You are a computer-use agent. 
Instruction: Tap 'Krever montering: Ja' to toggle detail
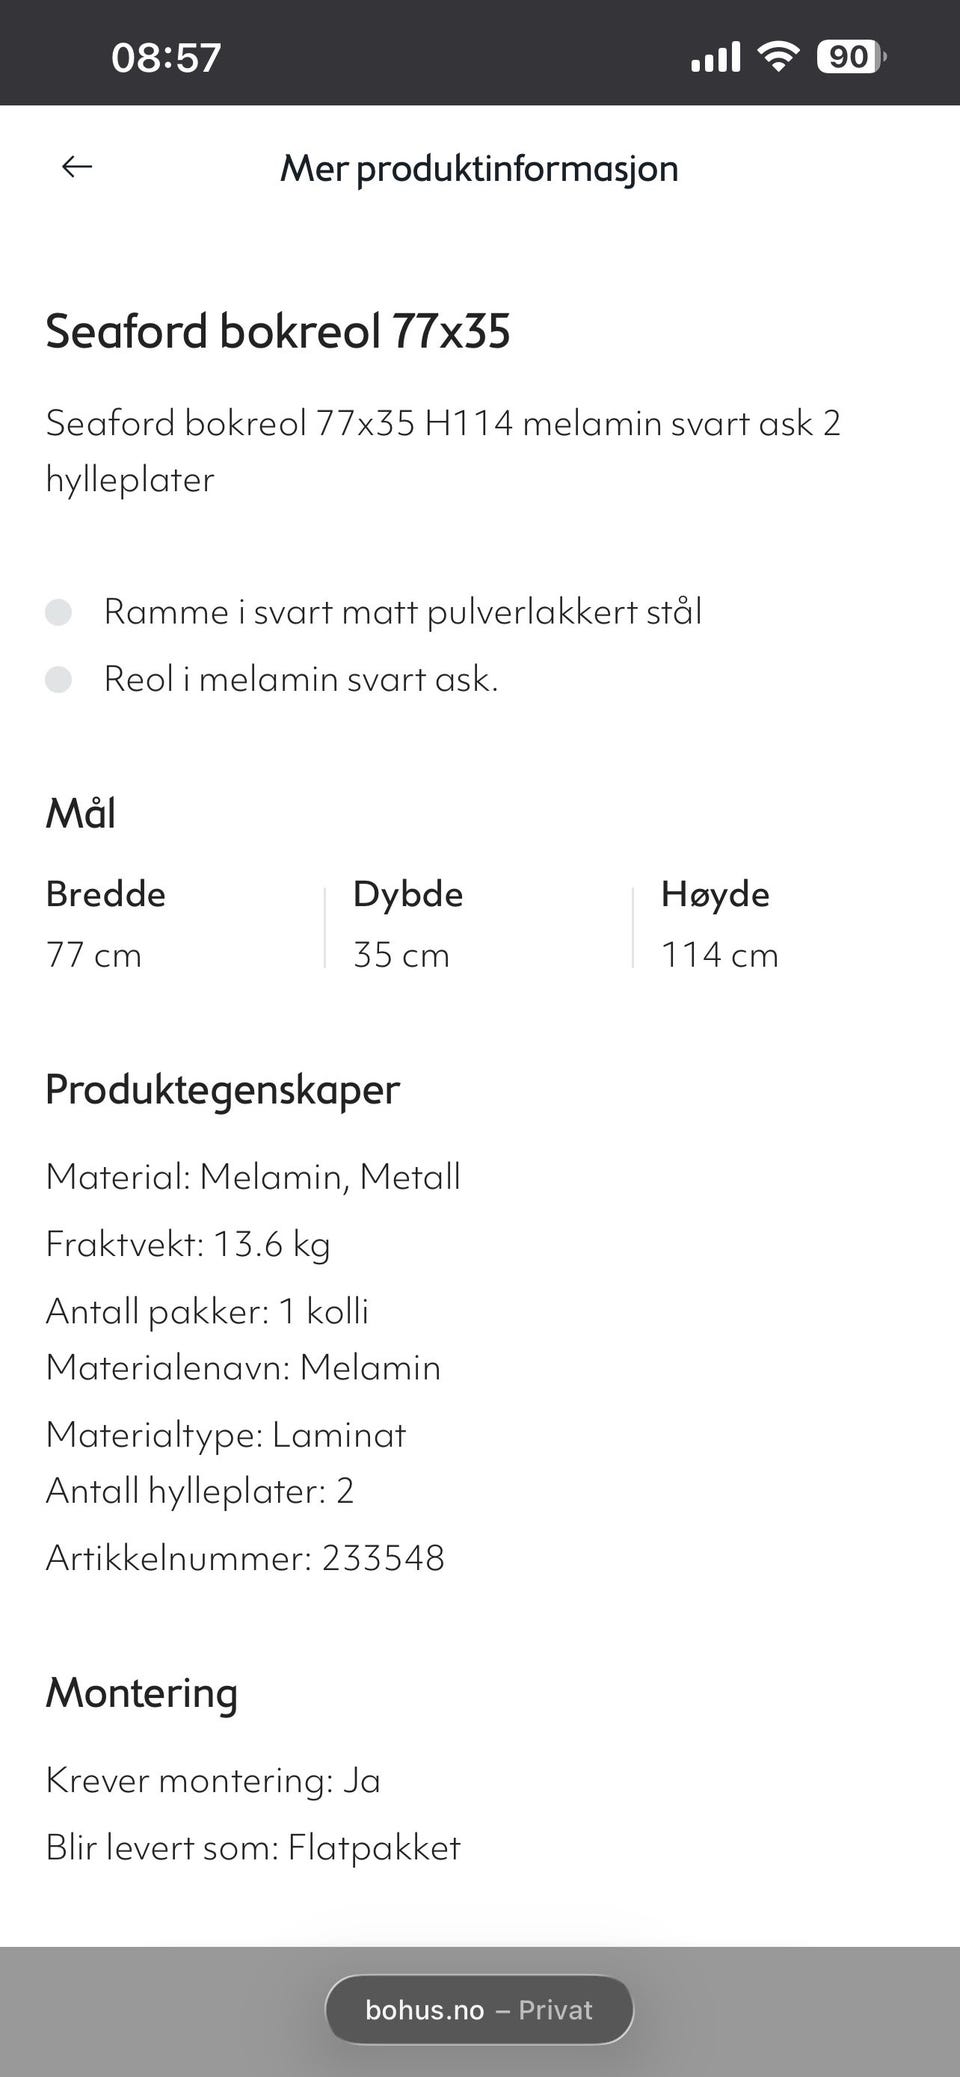(213, 1780)
